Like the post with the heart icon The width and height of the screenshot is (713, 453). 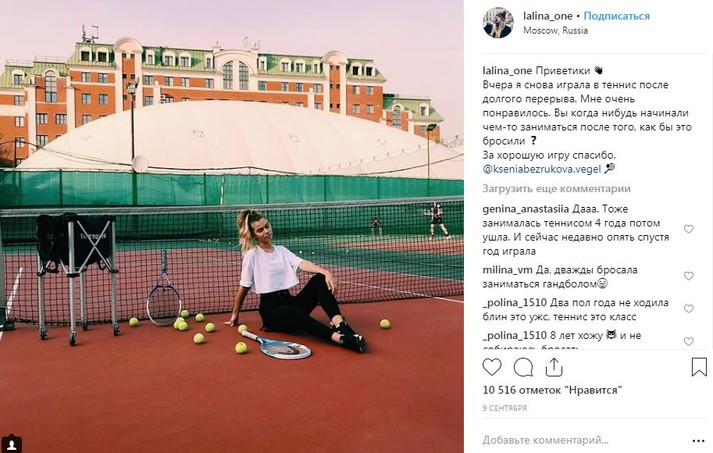(492, 367)
